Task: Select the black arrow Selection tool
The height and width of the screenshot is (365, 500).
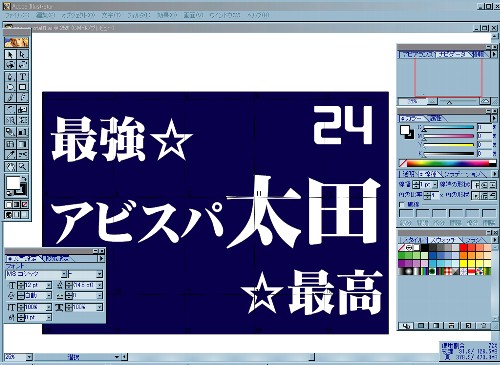Action: (x=10, y=55)
